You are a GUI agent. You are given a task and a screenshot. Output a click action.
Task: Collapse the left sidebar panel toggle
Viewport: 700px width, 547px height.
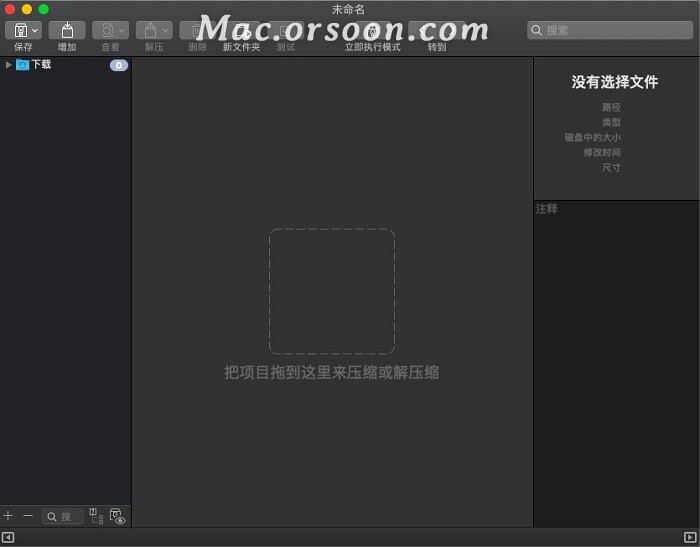click(8, 537)
